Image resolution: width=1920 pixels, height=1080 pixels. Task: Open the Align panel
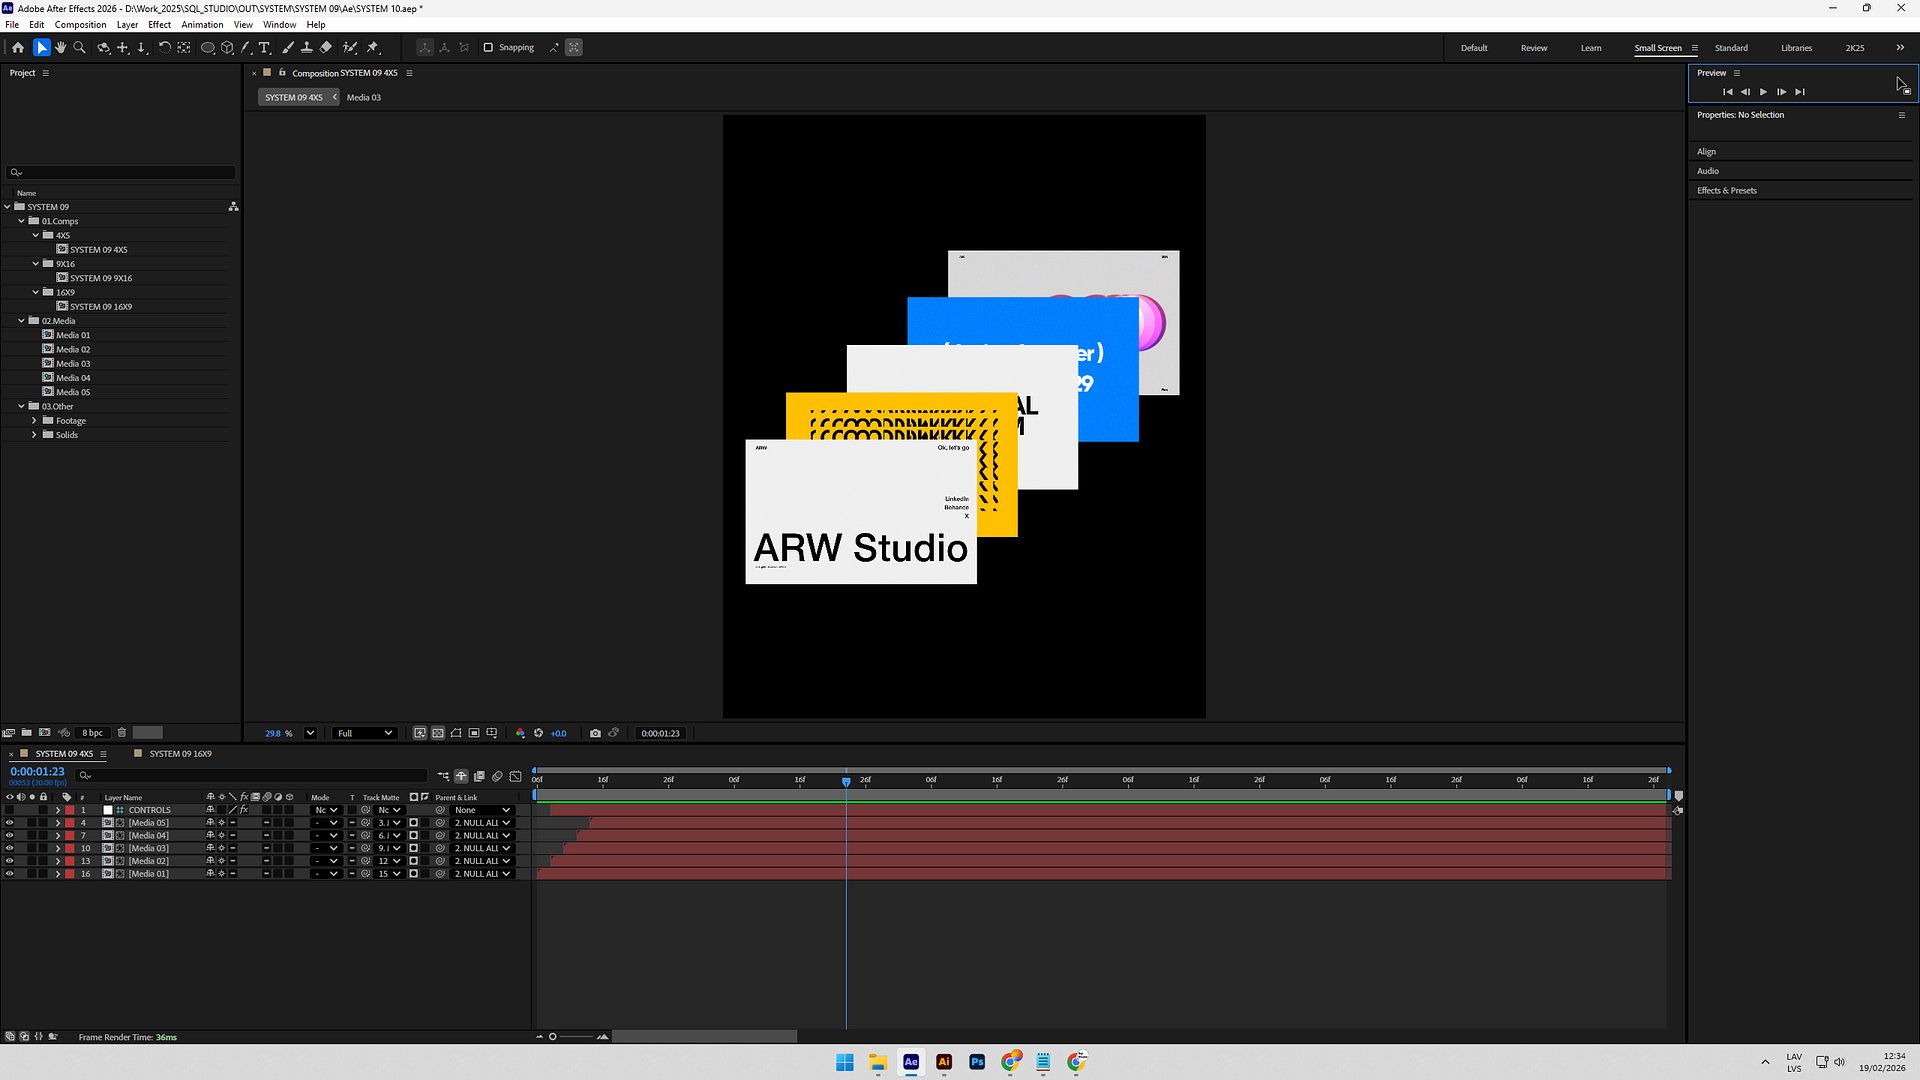pyautogui.click(x=1706, y=152)
